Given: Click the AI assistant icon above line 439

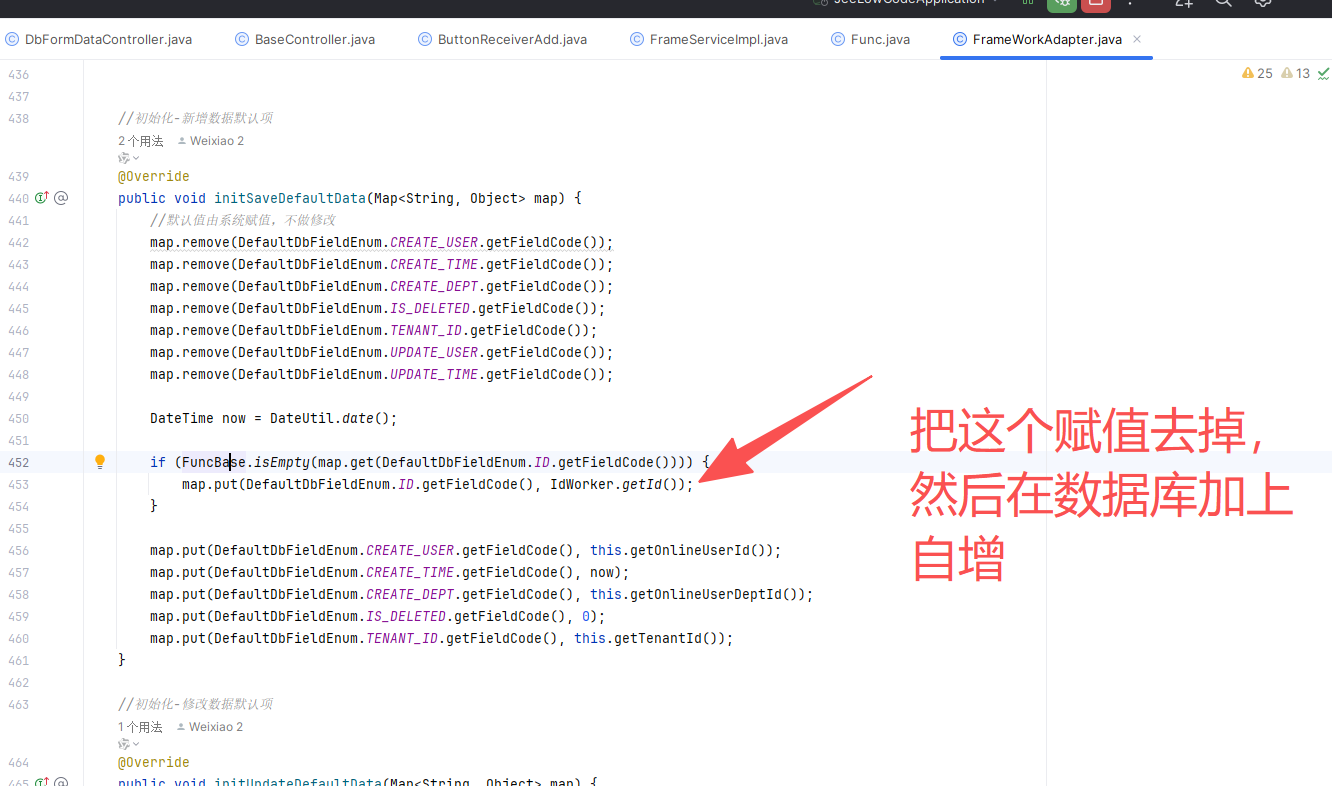Looking at the screenshot, I should pos(124,158).
